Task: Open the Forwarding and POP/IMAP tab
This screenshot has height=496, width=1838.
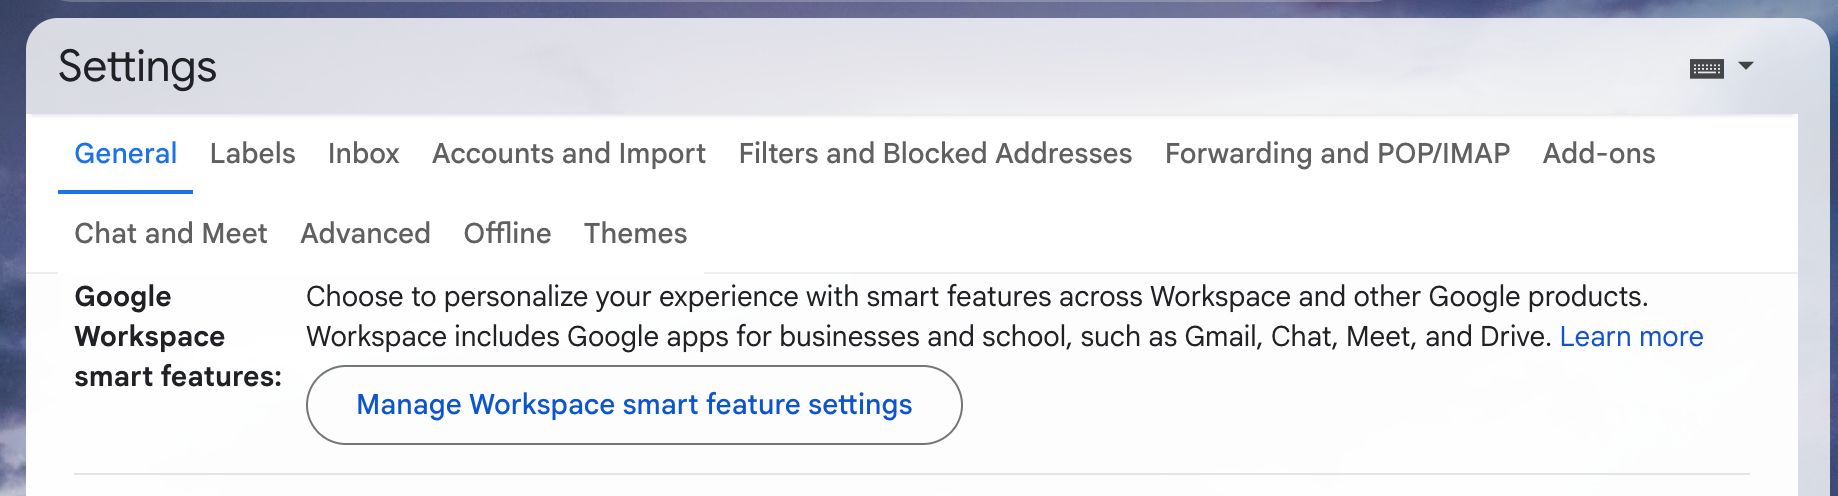Action: pos(1336,153)
